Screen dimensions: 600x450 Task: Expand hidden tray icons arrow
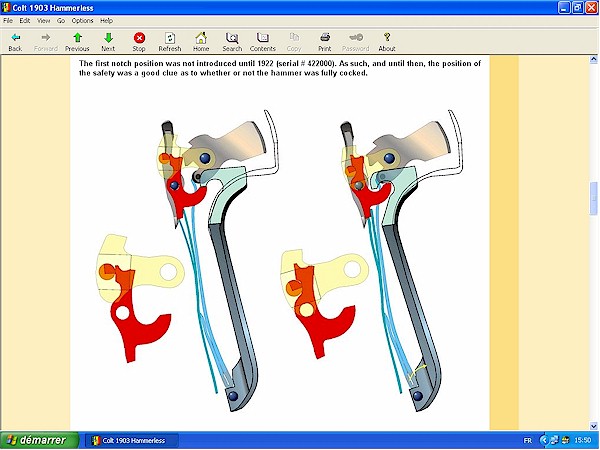(543, 440)
